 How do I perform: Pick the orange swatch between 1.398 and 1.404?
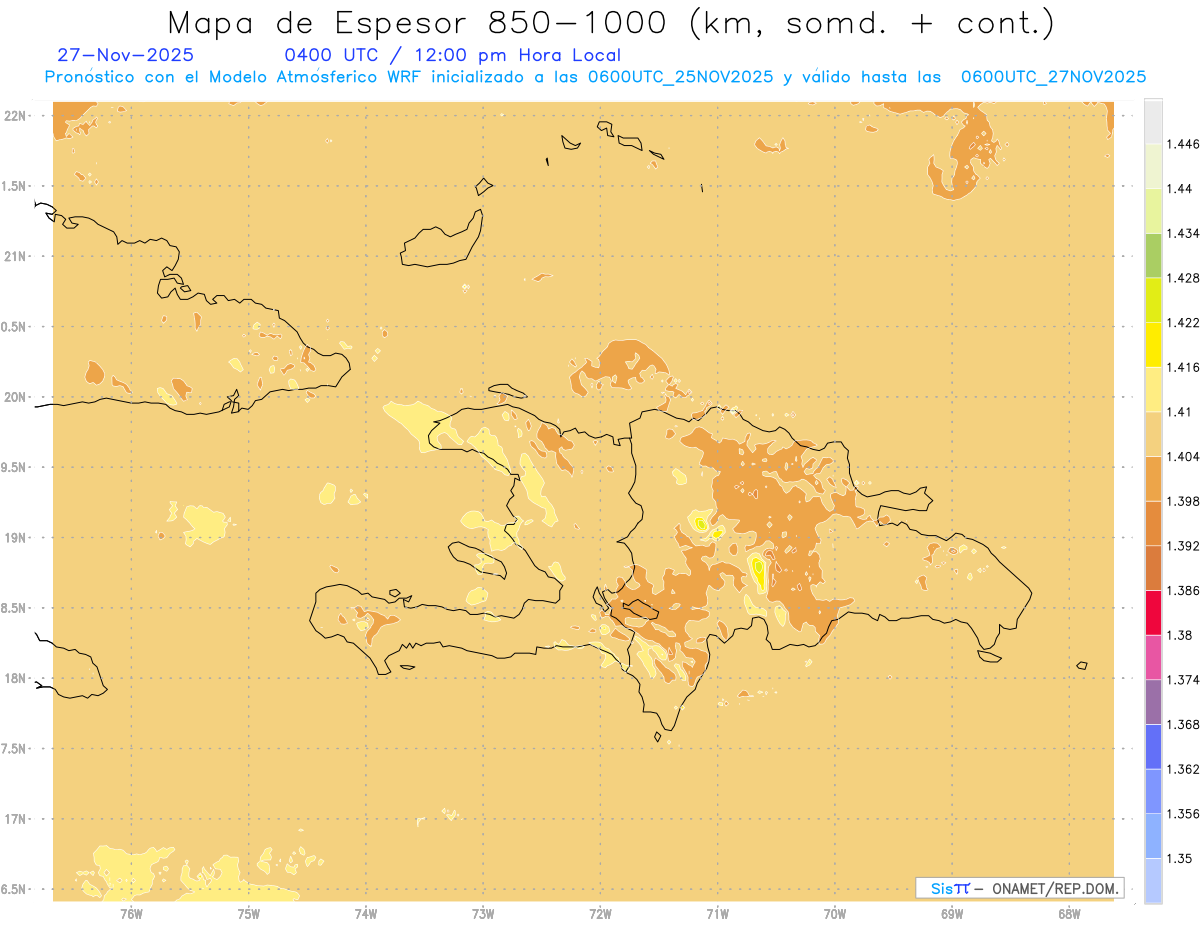point(1153,479)
